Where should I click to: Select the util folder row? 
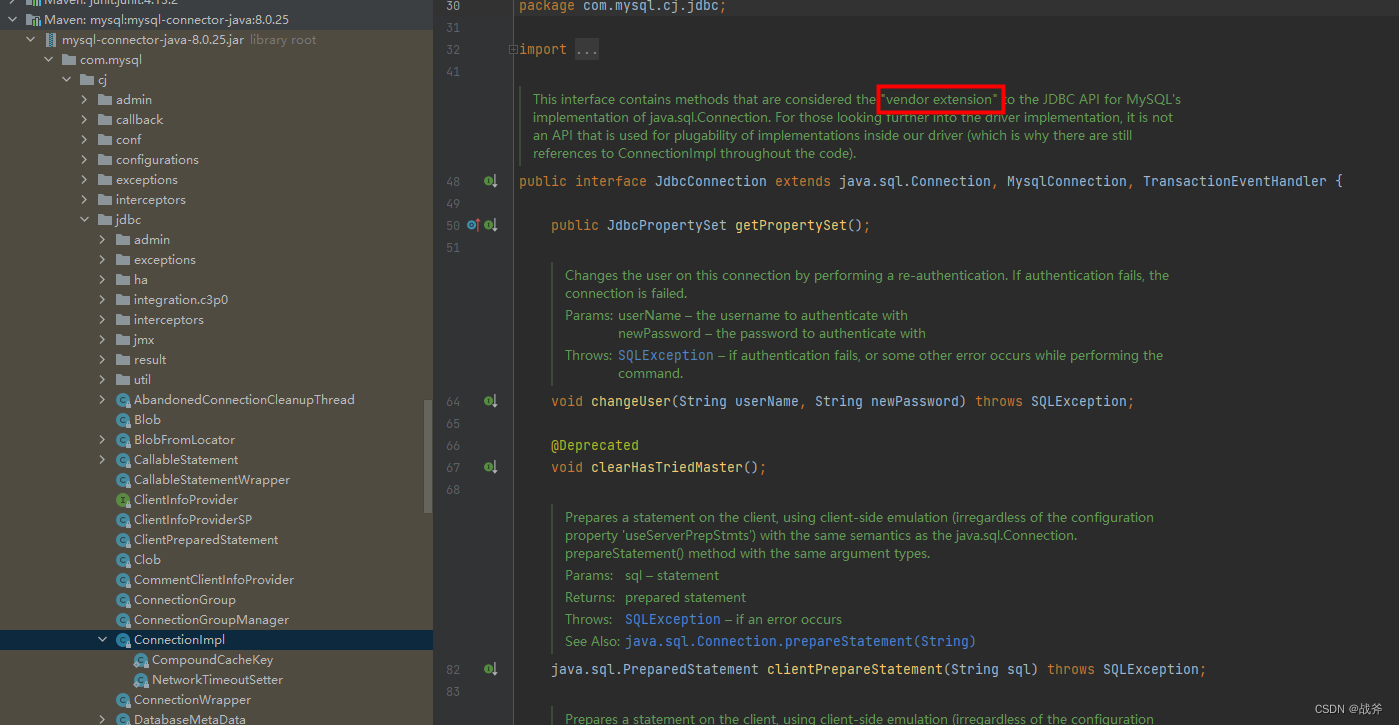216,380
